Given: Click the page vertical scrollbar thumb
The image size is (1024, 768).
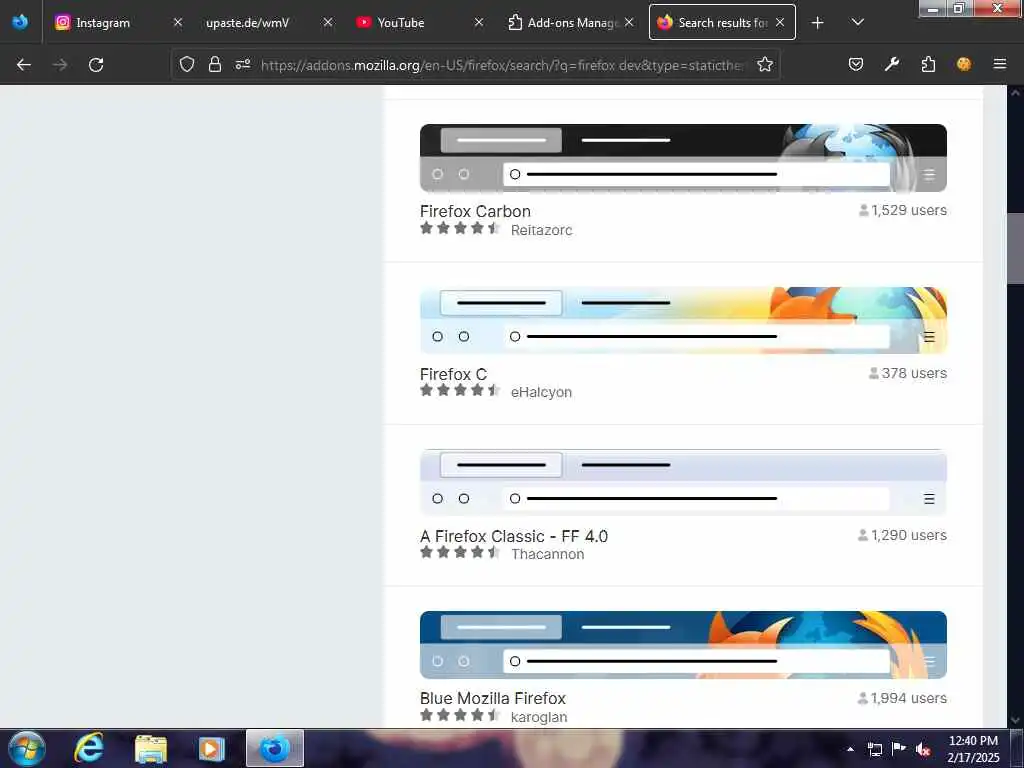Looking at the screenshot, I should click(1015, 248).
